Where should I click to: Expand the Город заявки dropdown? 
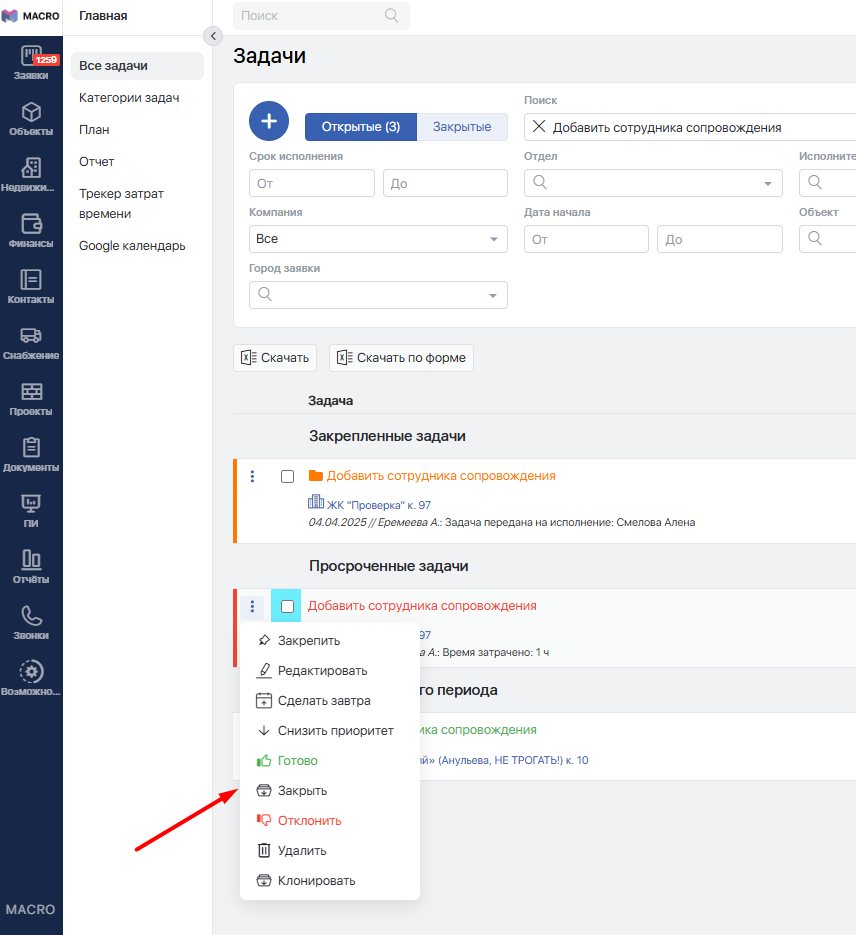378,295
